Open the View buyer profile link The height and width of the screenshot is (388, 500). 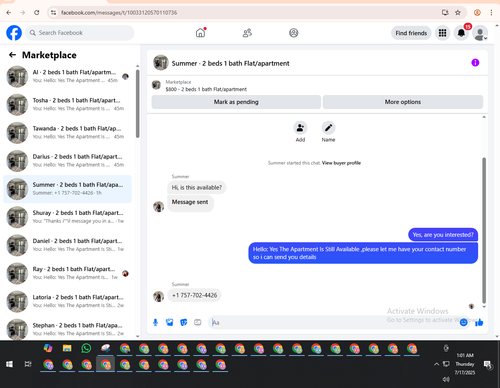tap(341, 163)
